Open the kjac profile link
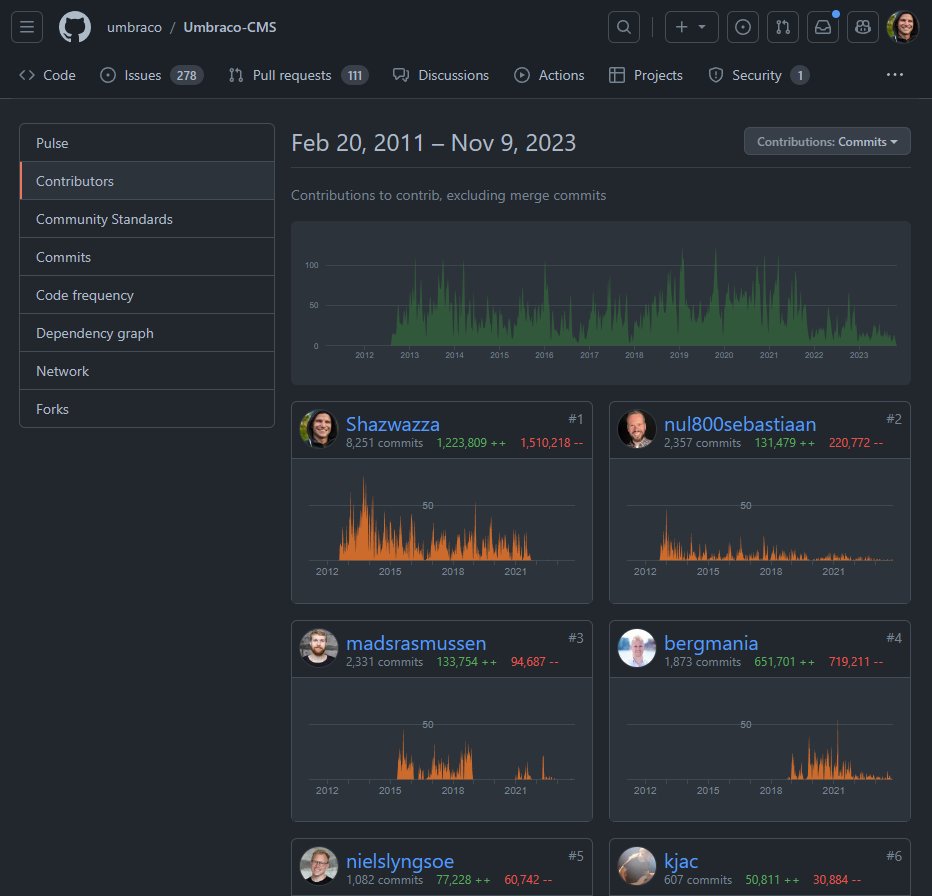Viewport: 932px width, 896px height. tap(681, 861)
